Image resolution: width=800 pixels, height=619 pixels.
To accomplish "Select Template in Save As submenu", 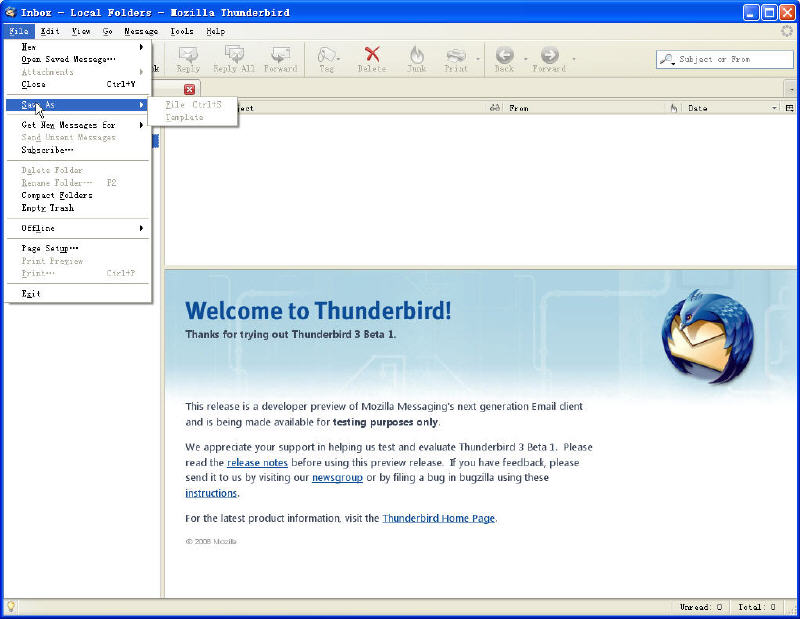I will (193, 117).
